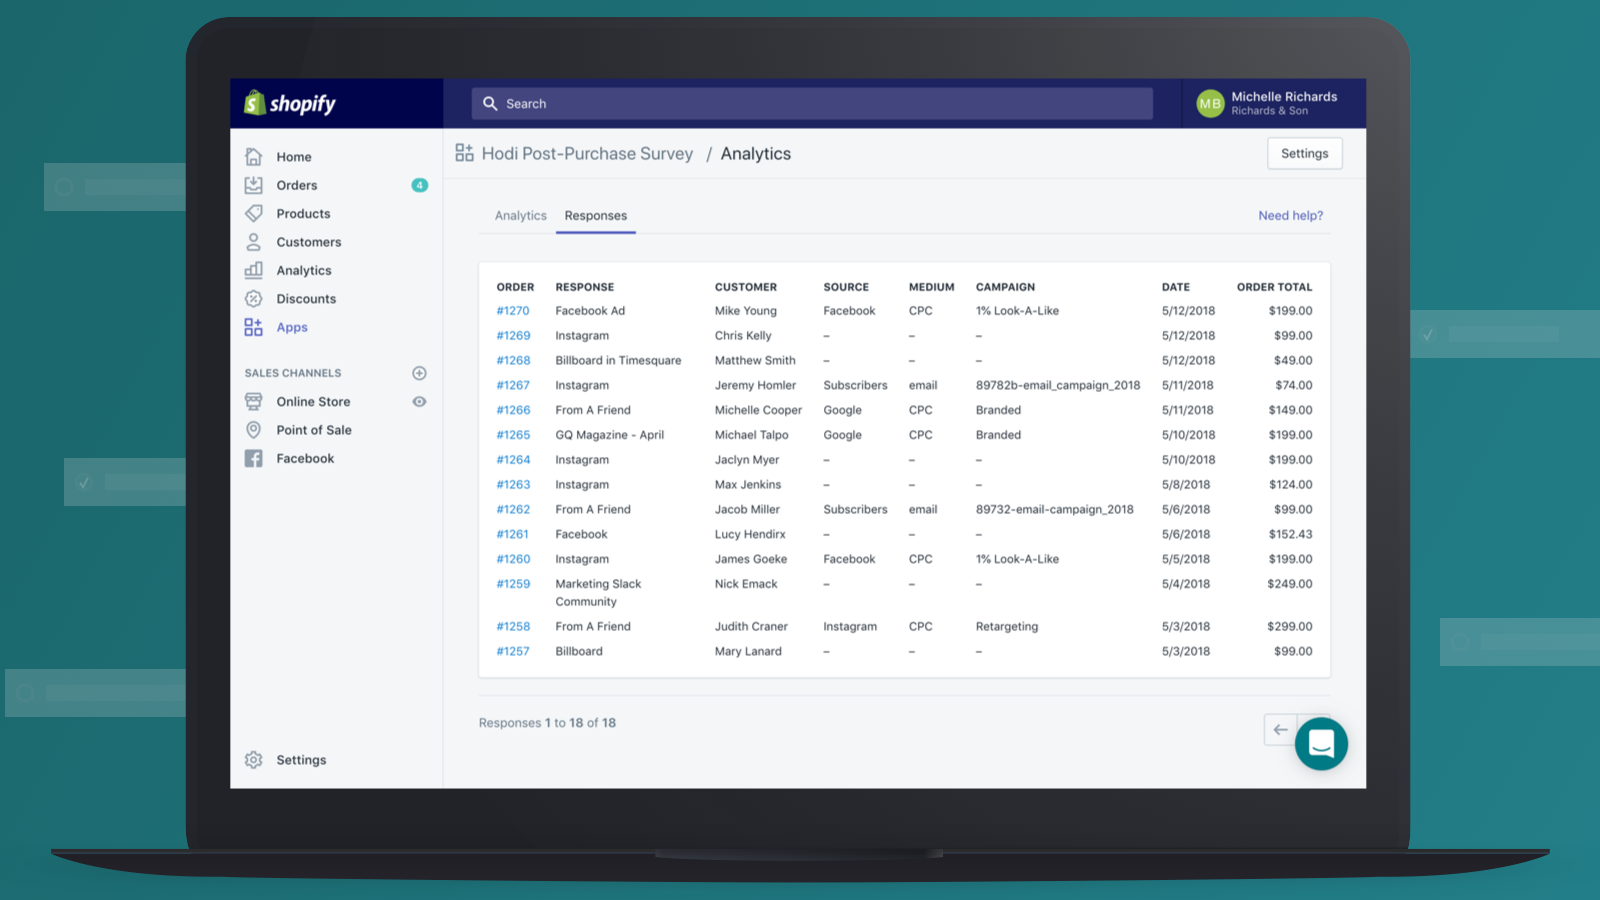This screenshot has width=1600, height=900.
Task: Open order #1270
Action: tap(513, 311)
